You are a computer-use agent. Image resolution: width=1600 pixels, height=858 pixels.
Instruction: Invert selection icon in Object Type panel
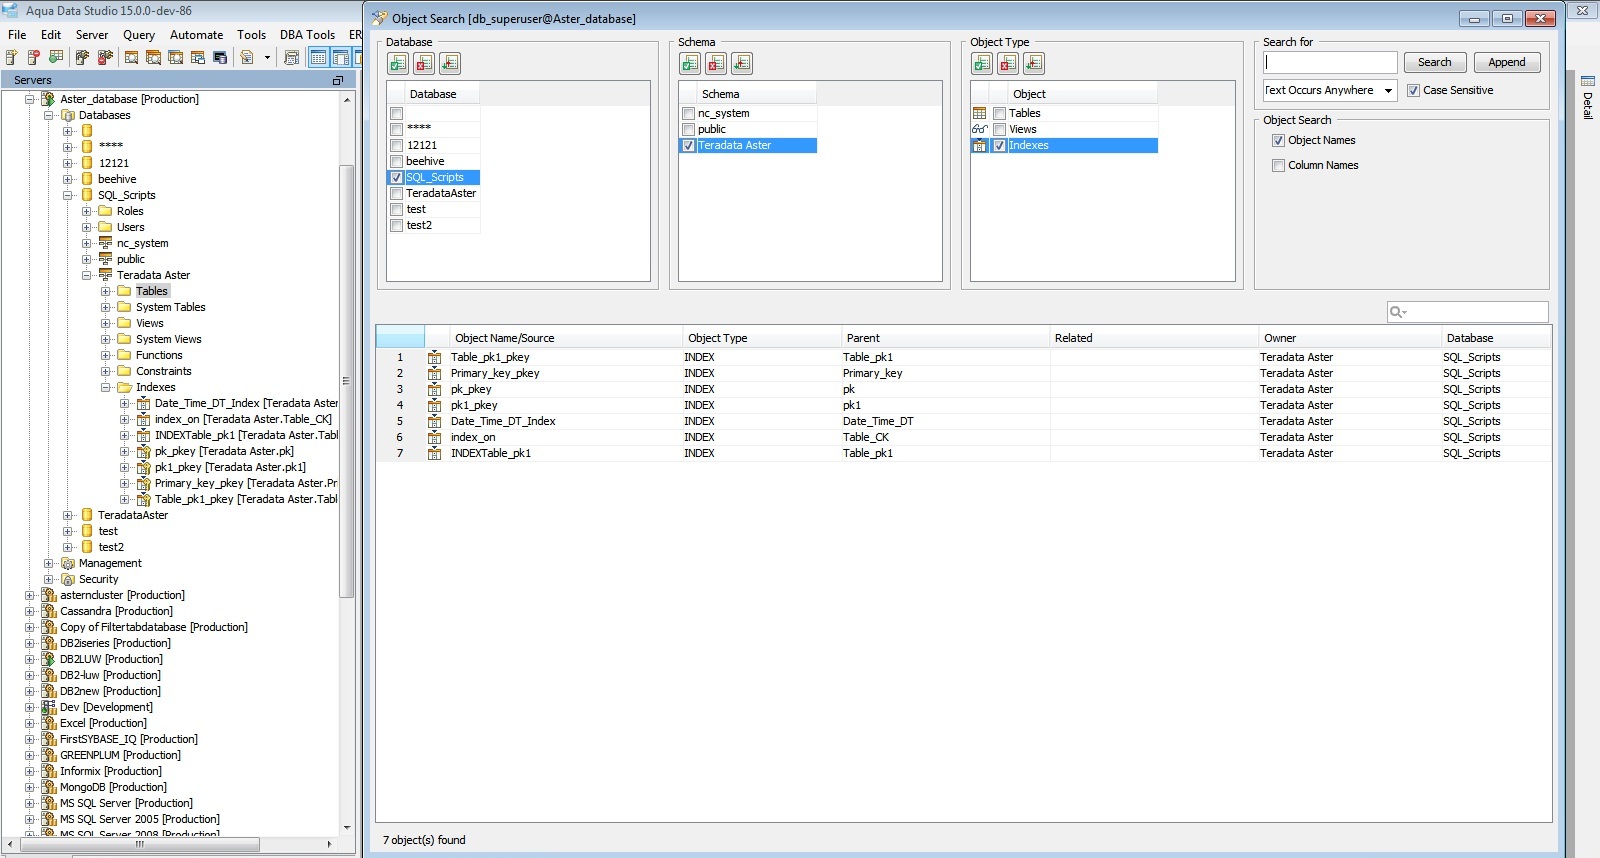coord(1034,64)
